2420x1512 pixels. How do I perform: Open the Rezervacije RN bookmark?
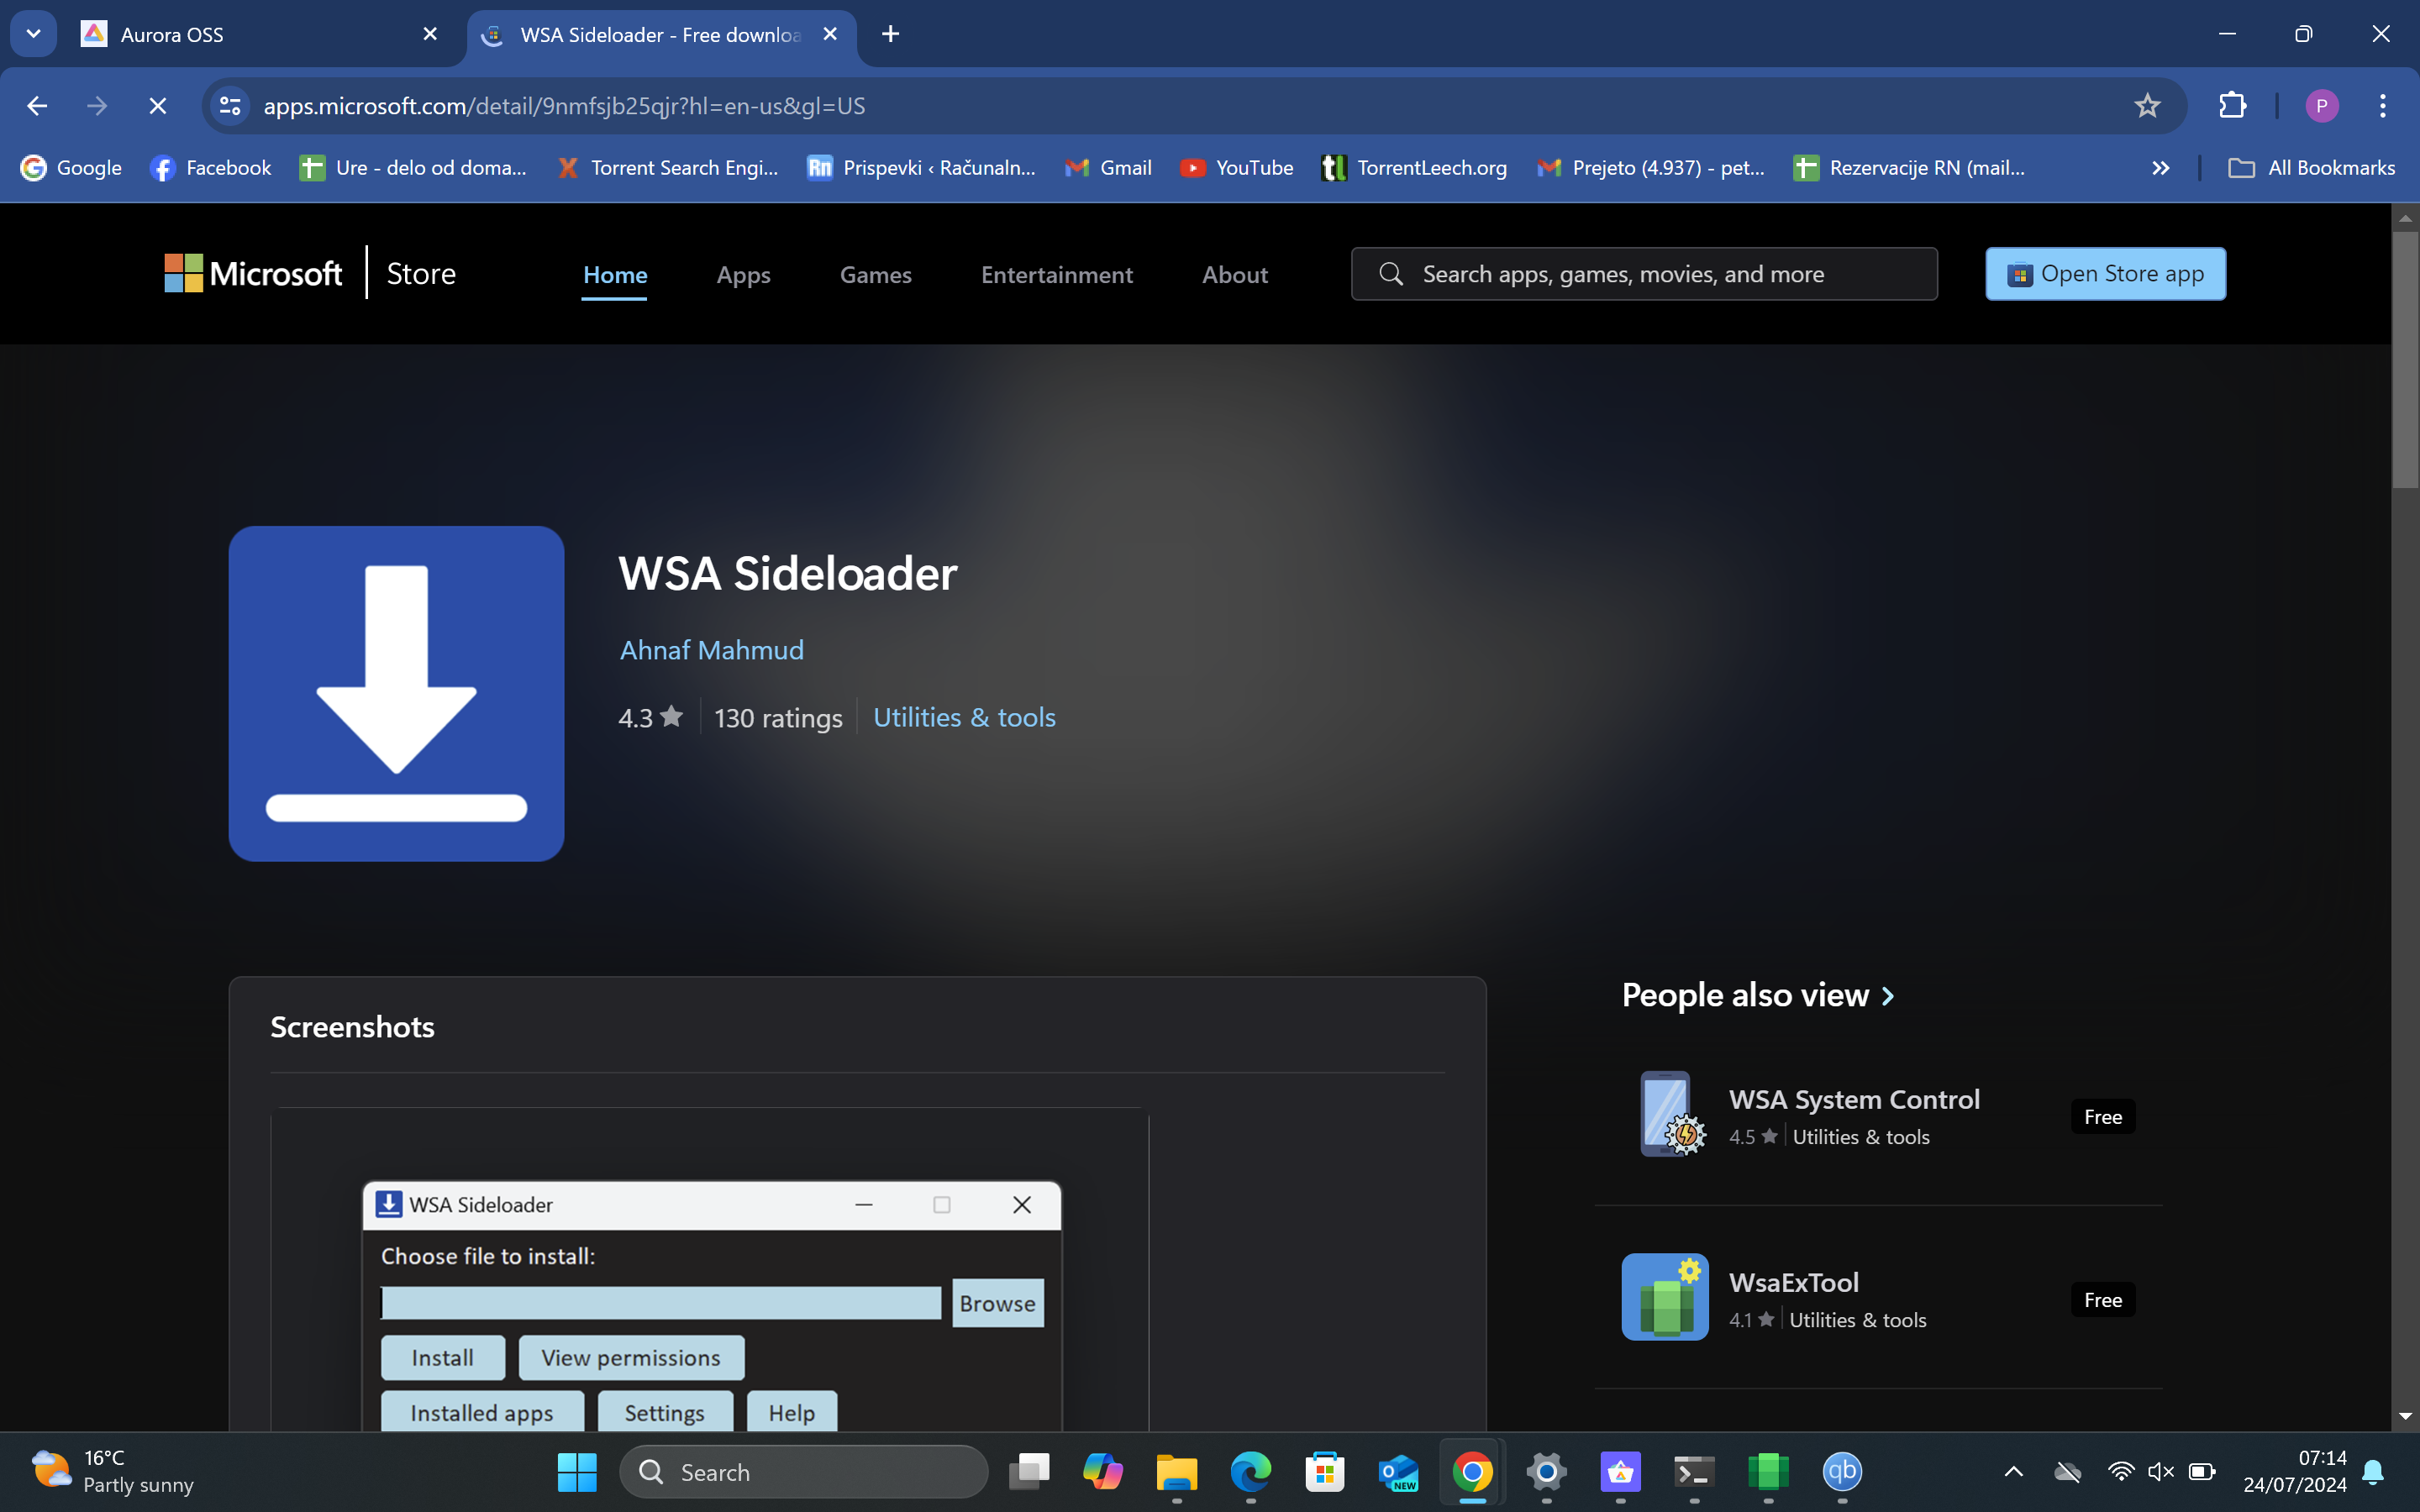tap(1908, 168)
